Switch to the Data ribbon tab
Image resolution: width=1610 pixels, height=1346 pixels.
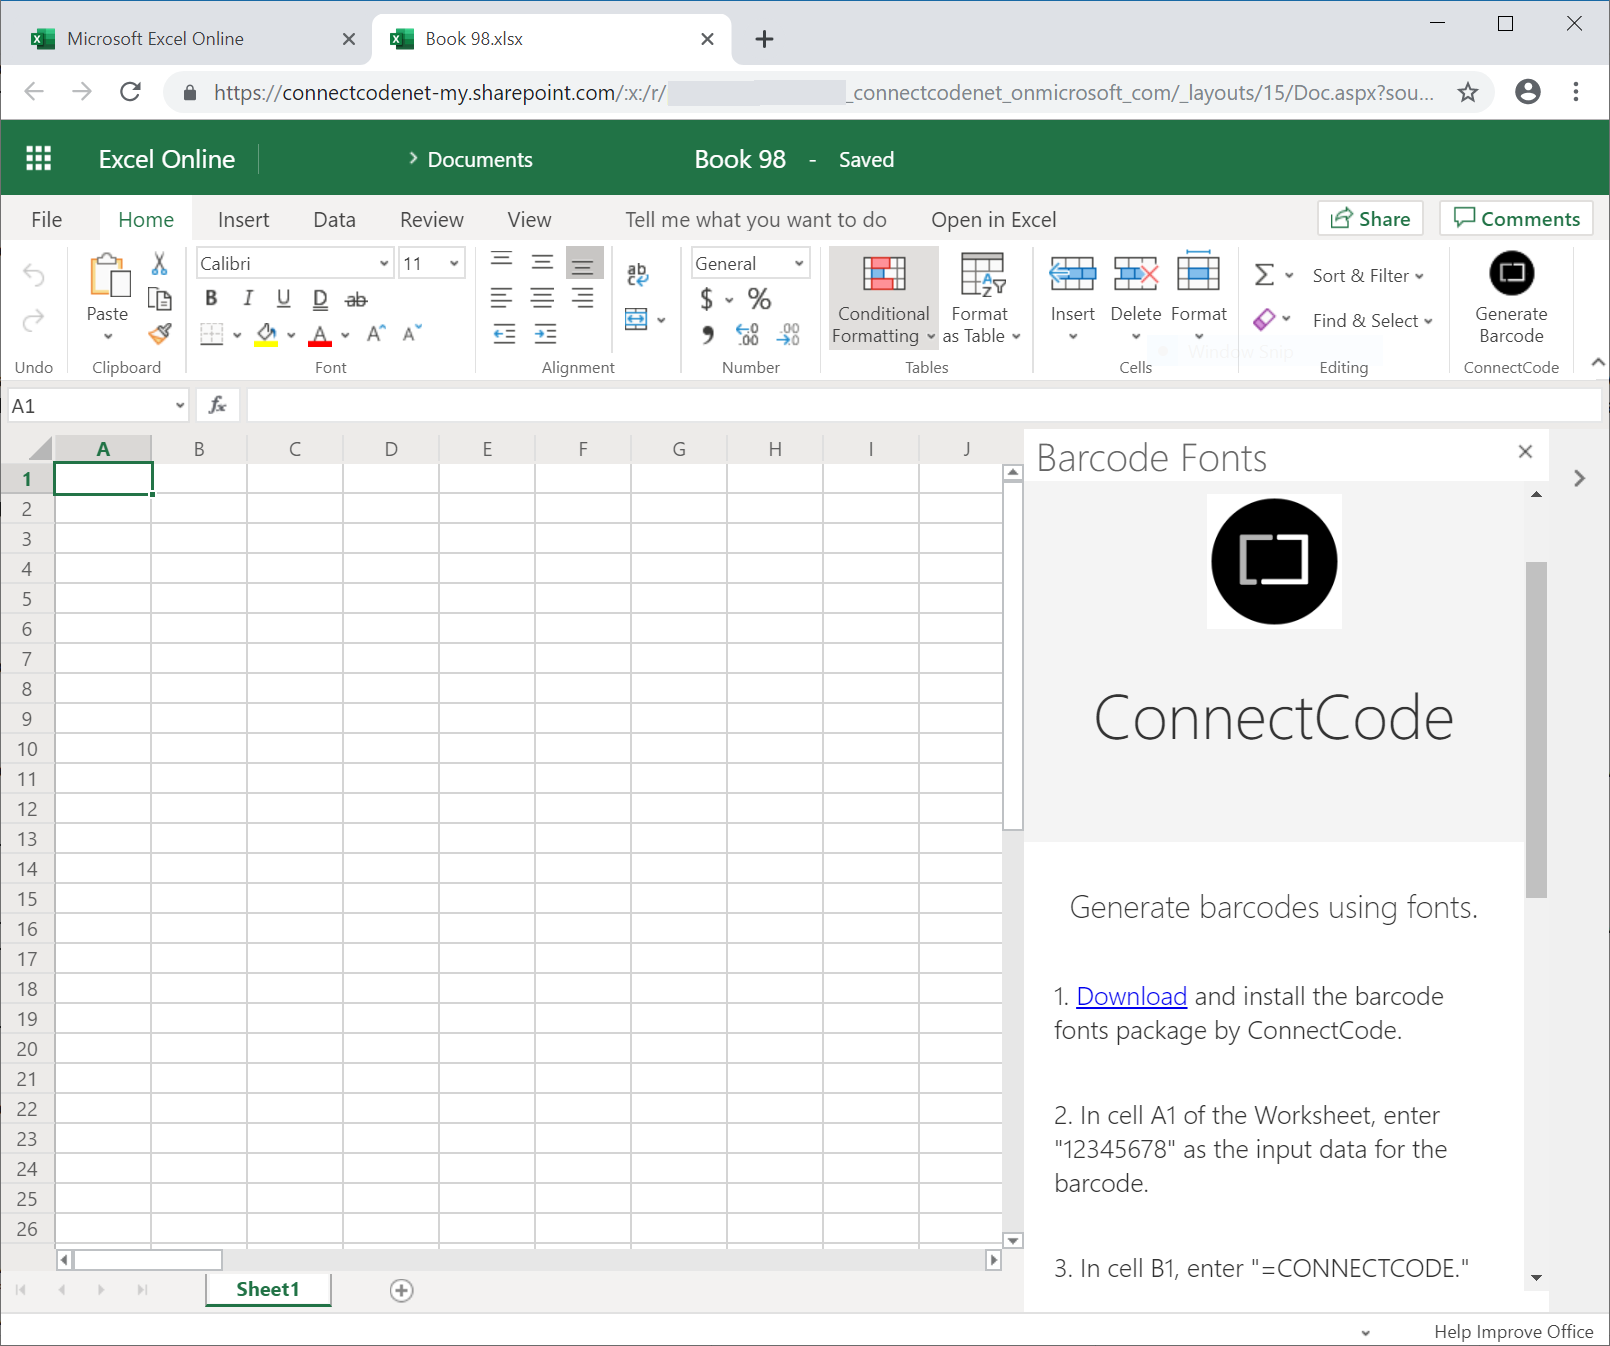[334, 219]
